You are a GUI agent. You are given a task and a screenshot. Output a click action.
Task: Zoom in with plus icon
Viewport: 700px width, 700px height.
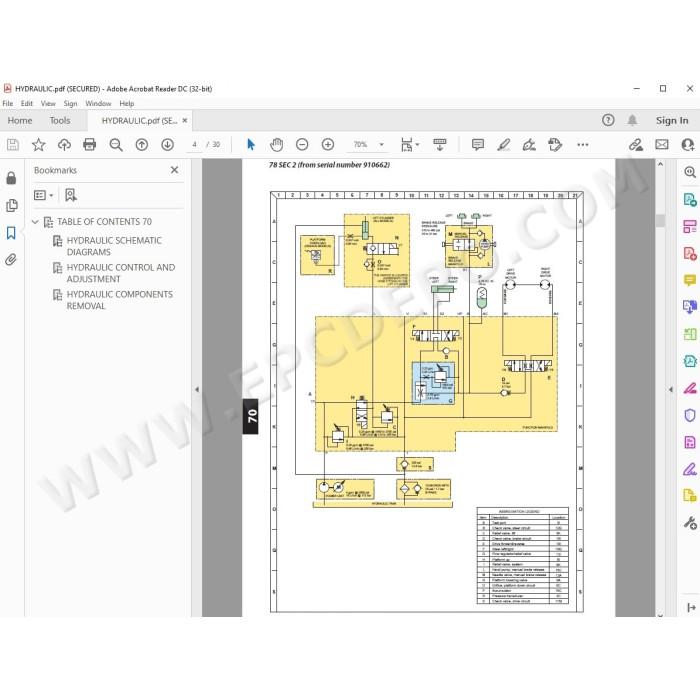(328, 145)
